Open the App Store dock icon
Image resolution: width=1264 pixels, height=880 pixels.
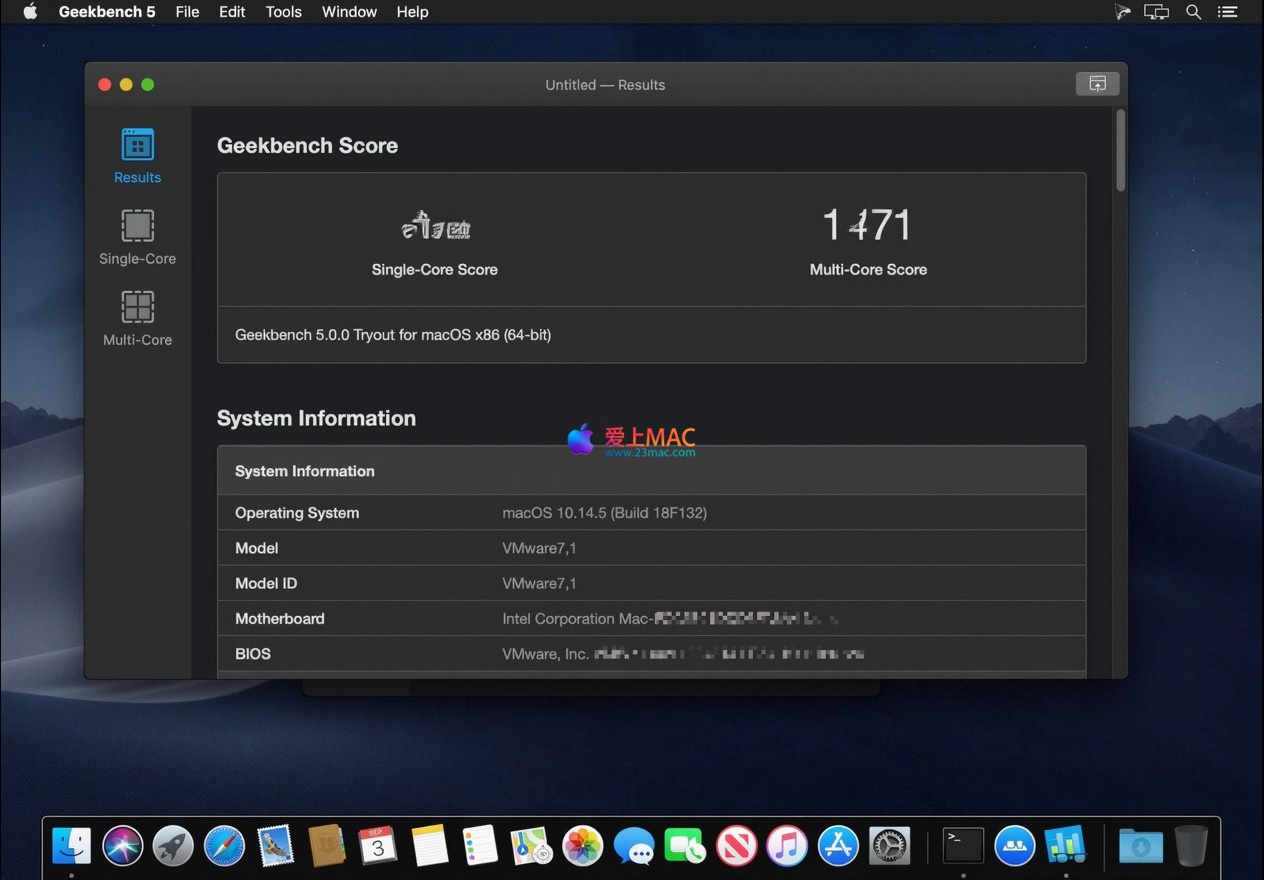click(838, 846)
